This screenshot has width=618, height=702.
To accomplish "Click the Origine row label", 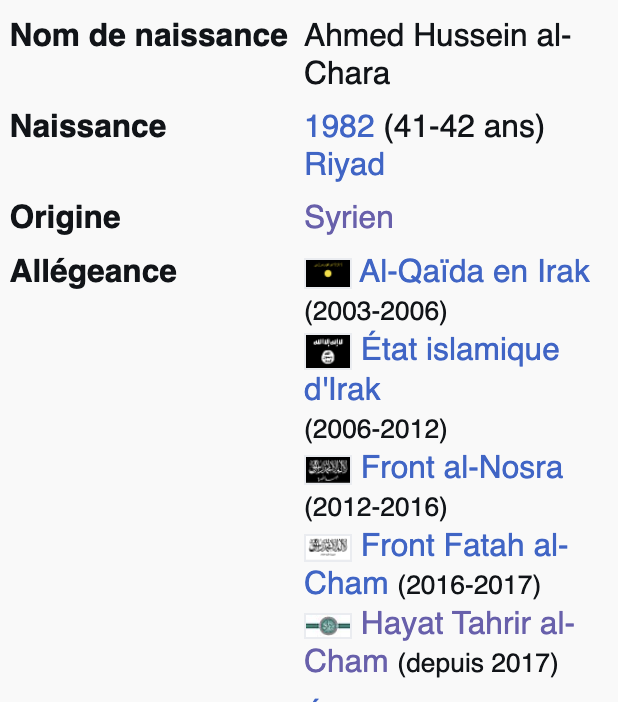I will [65, 218].
